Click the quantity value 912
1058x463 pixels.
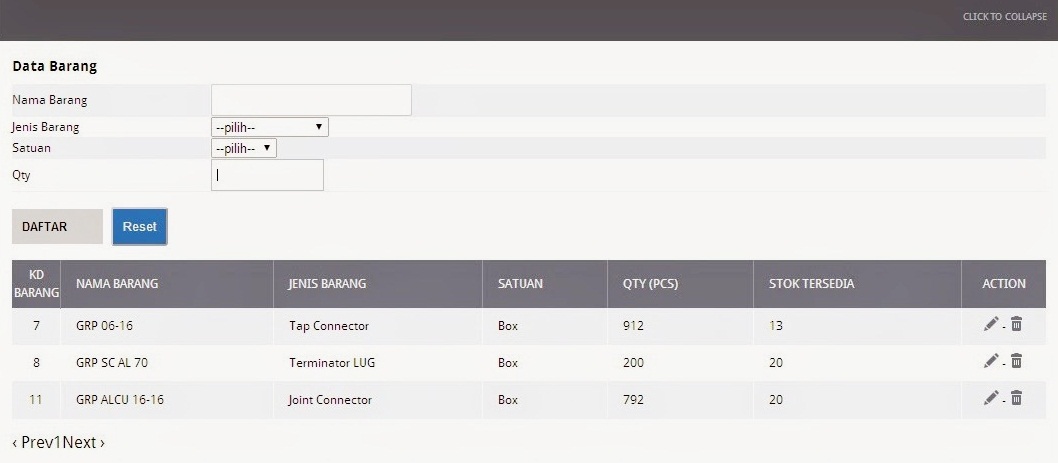634,326
